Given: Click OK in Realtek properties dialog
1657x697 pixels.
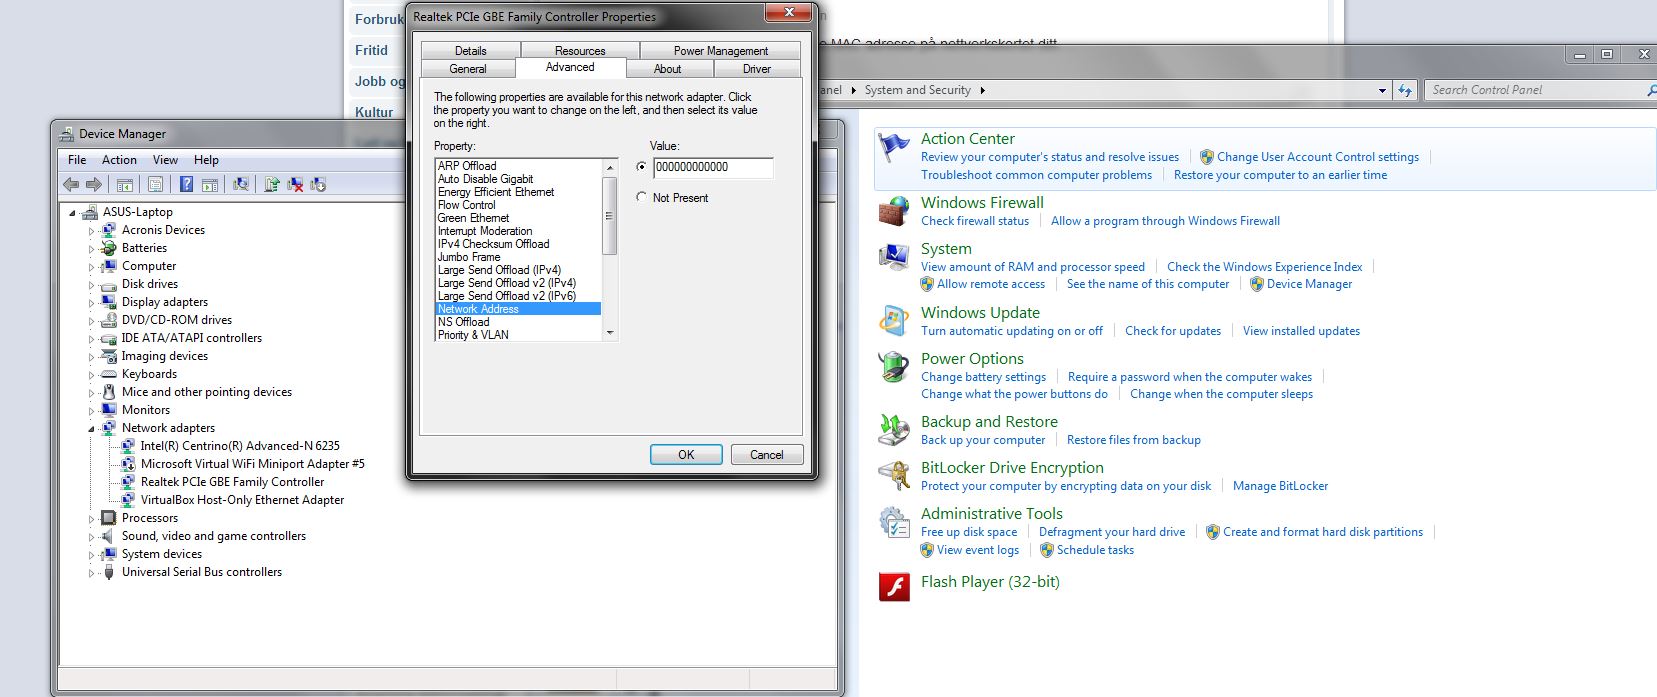Looking at the screenshot, I should (x=686, y=454).
